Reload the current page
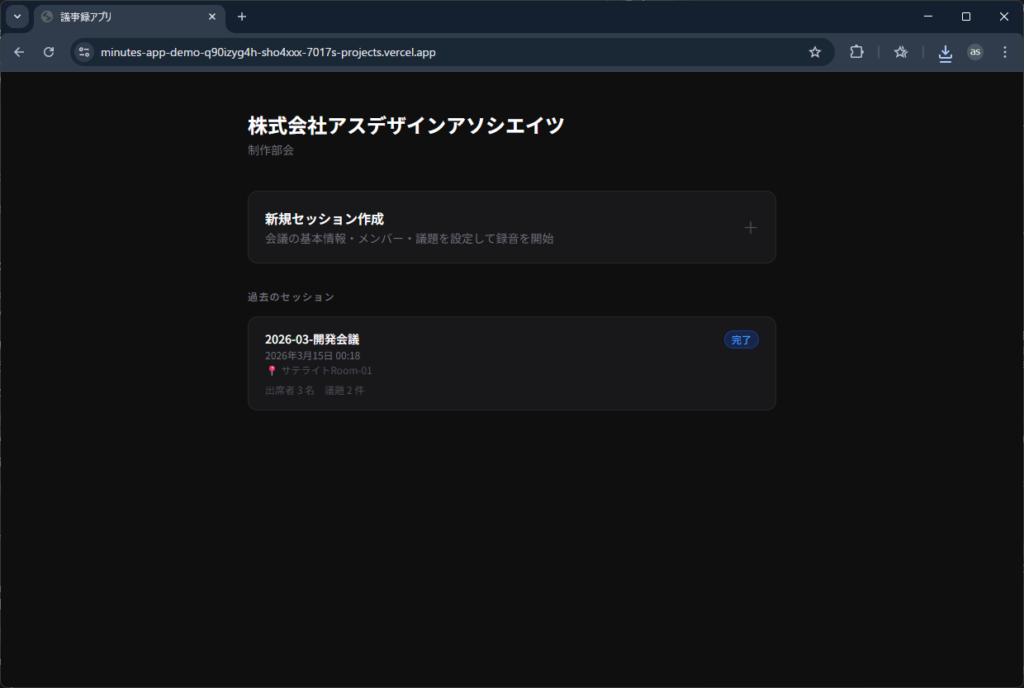The width and height of the screenshot is (1024, 688). pos(48,52)
